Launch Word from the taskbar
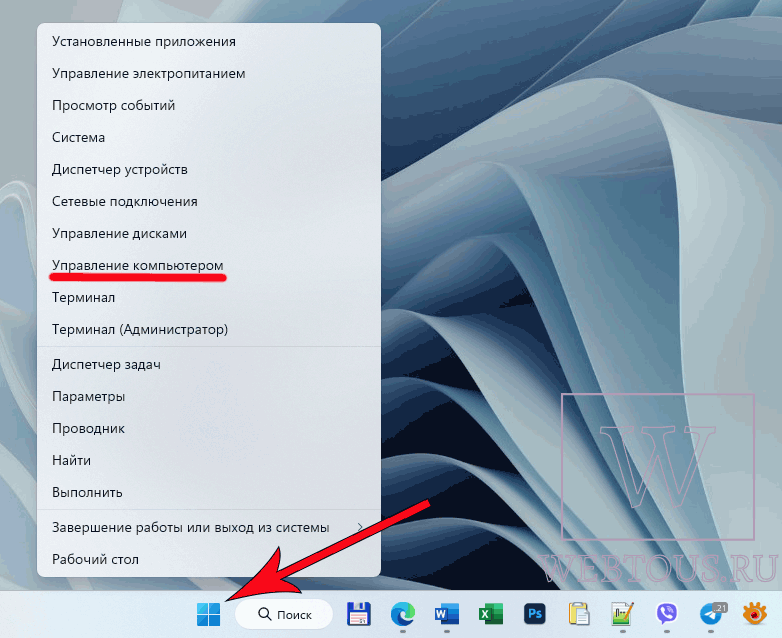 pos(447,614)
